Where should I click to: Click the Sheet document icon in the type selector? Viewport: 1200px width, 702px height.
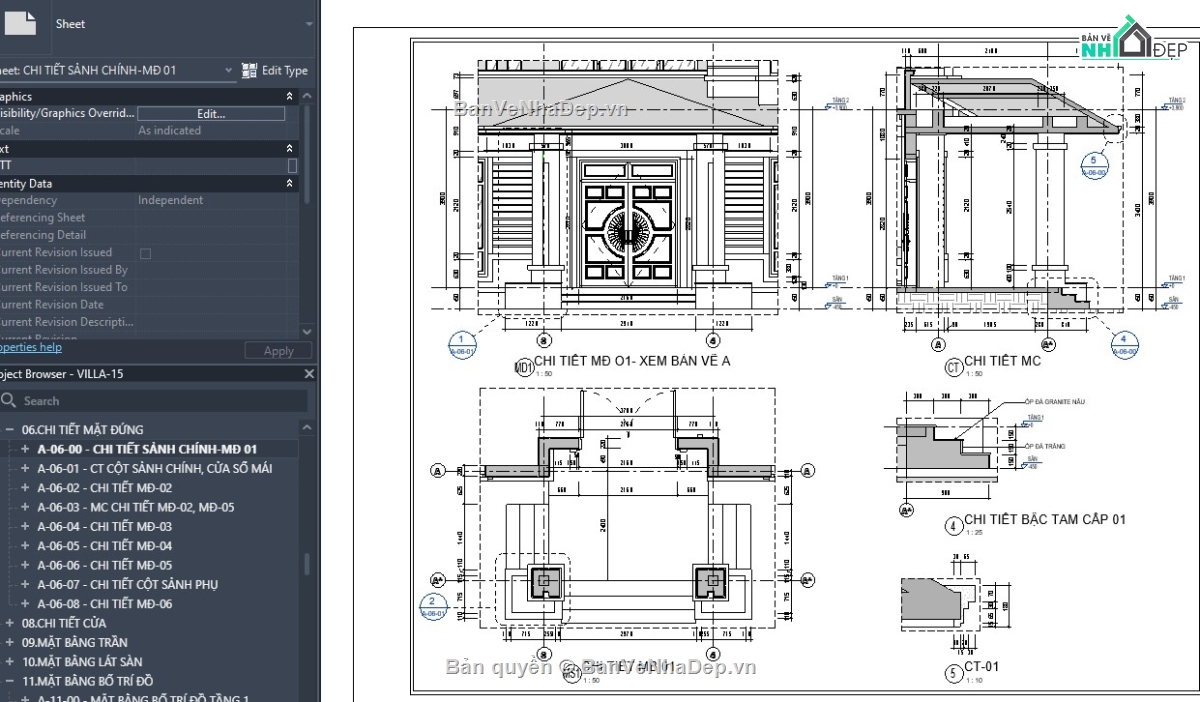[22, 23]
